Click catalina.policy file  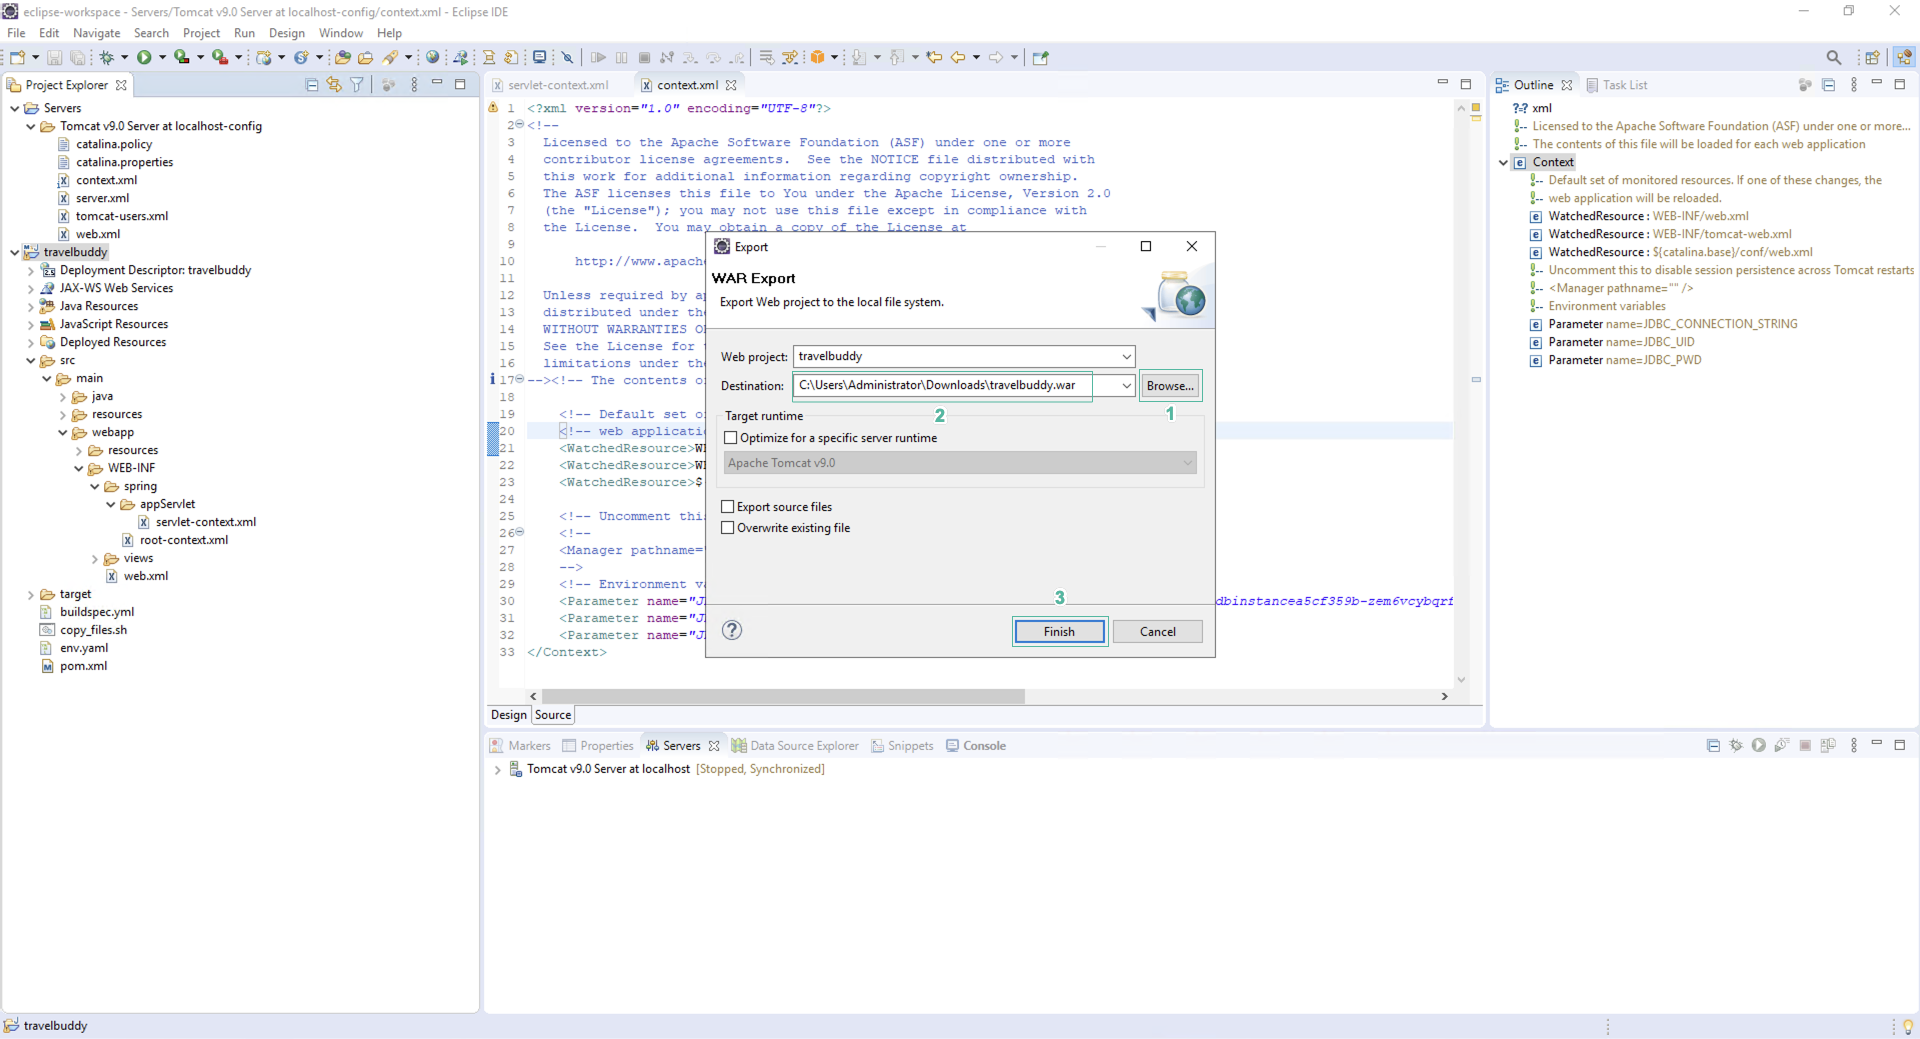click(x=114, y=144)
